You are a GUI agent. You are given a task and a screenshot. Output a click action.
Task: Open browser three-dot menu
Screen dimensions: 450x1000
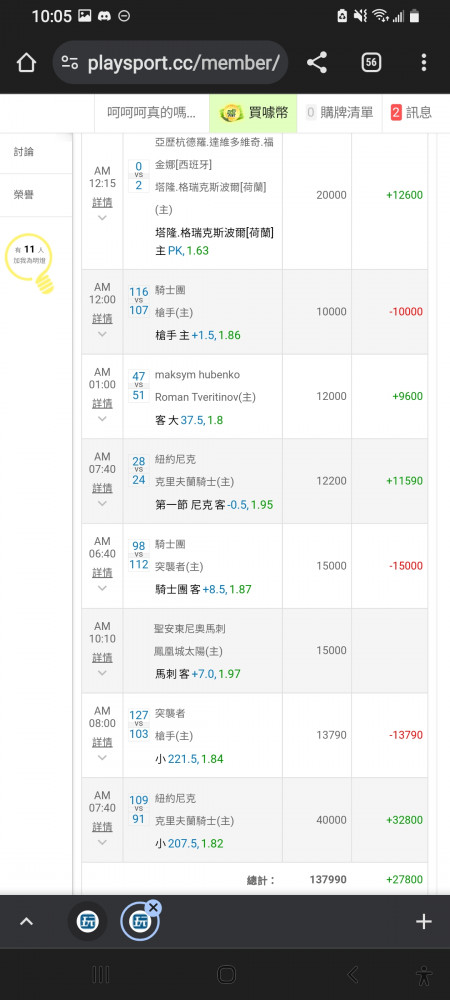[x=424, y=62]
